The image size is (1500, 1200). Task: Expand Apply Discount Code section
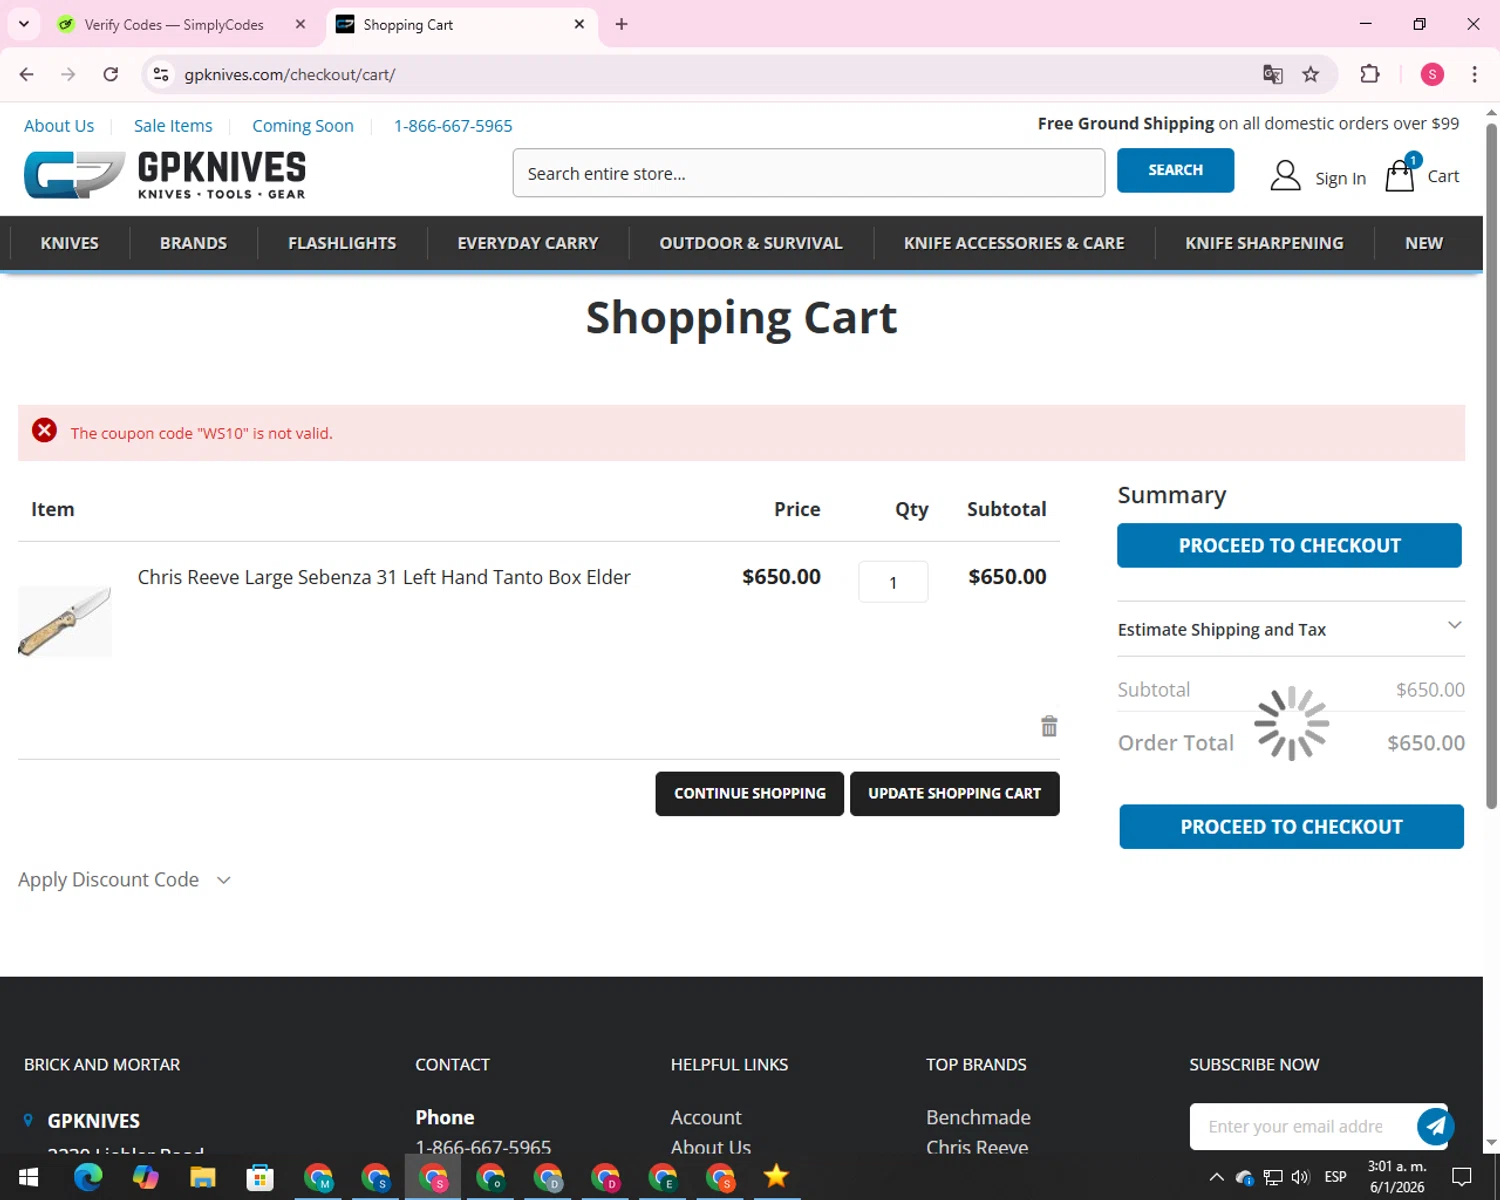pos(125,880)
